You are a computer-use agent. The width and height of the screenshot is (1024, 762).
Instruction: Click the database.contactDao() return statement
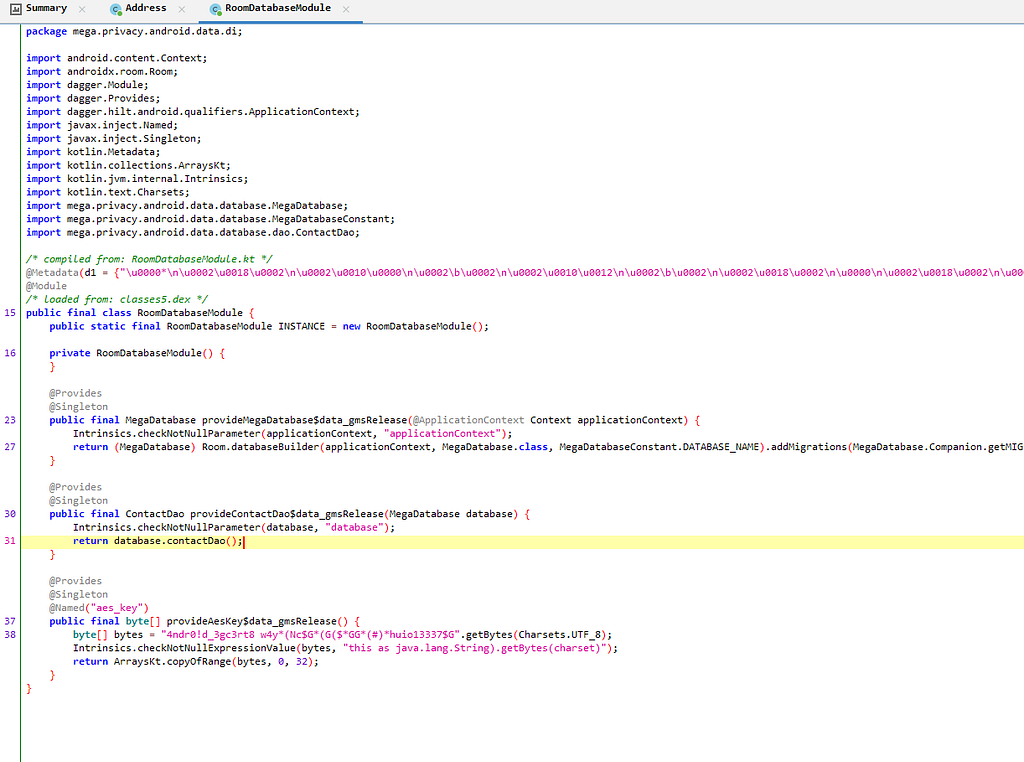click(158, 541)
